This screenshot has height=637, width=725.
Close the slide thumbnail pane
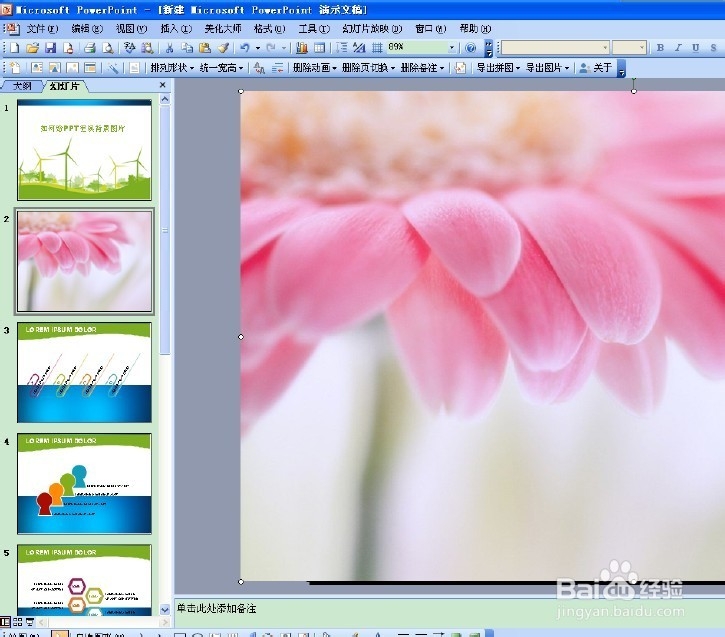(162, 85)
